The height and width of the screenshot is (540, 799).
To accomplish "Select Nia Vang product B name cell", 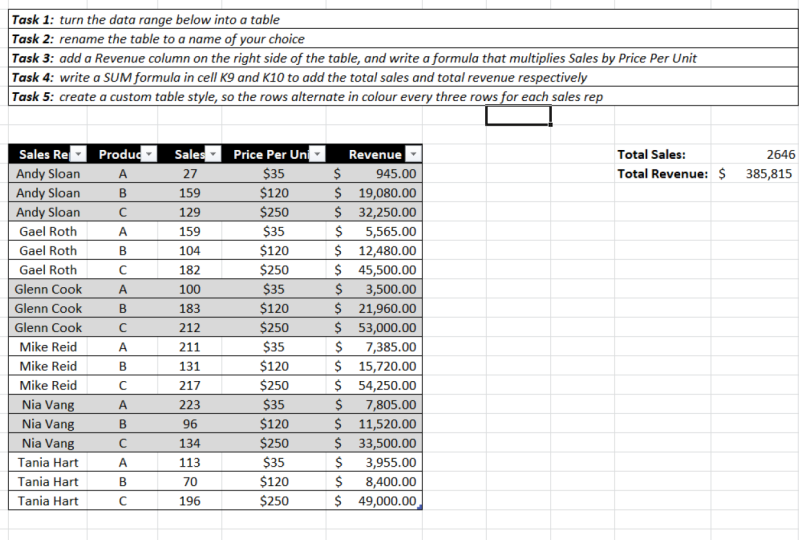I will click(x=48, y=424).
